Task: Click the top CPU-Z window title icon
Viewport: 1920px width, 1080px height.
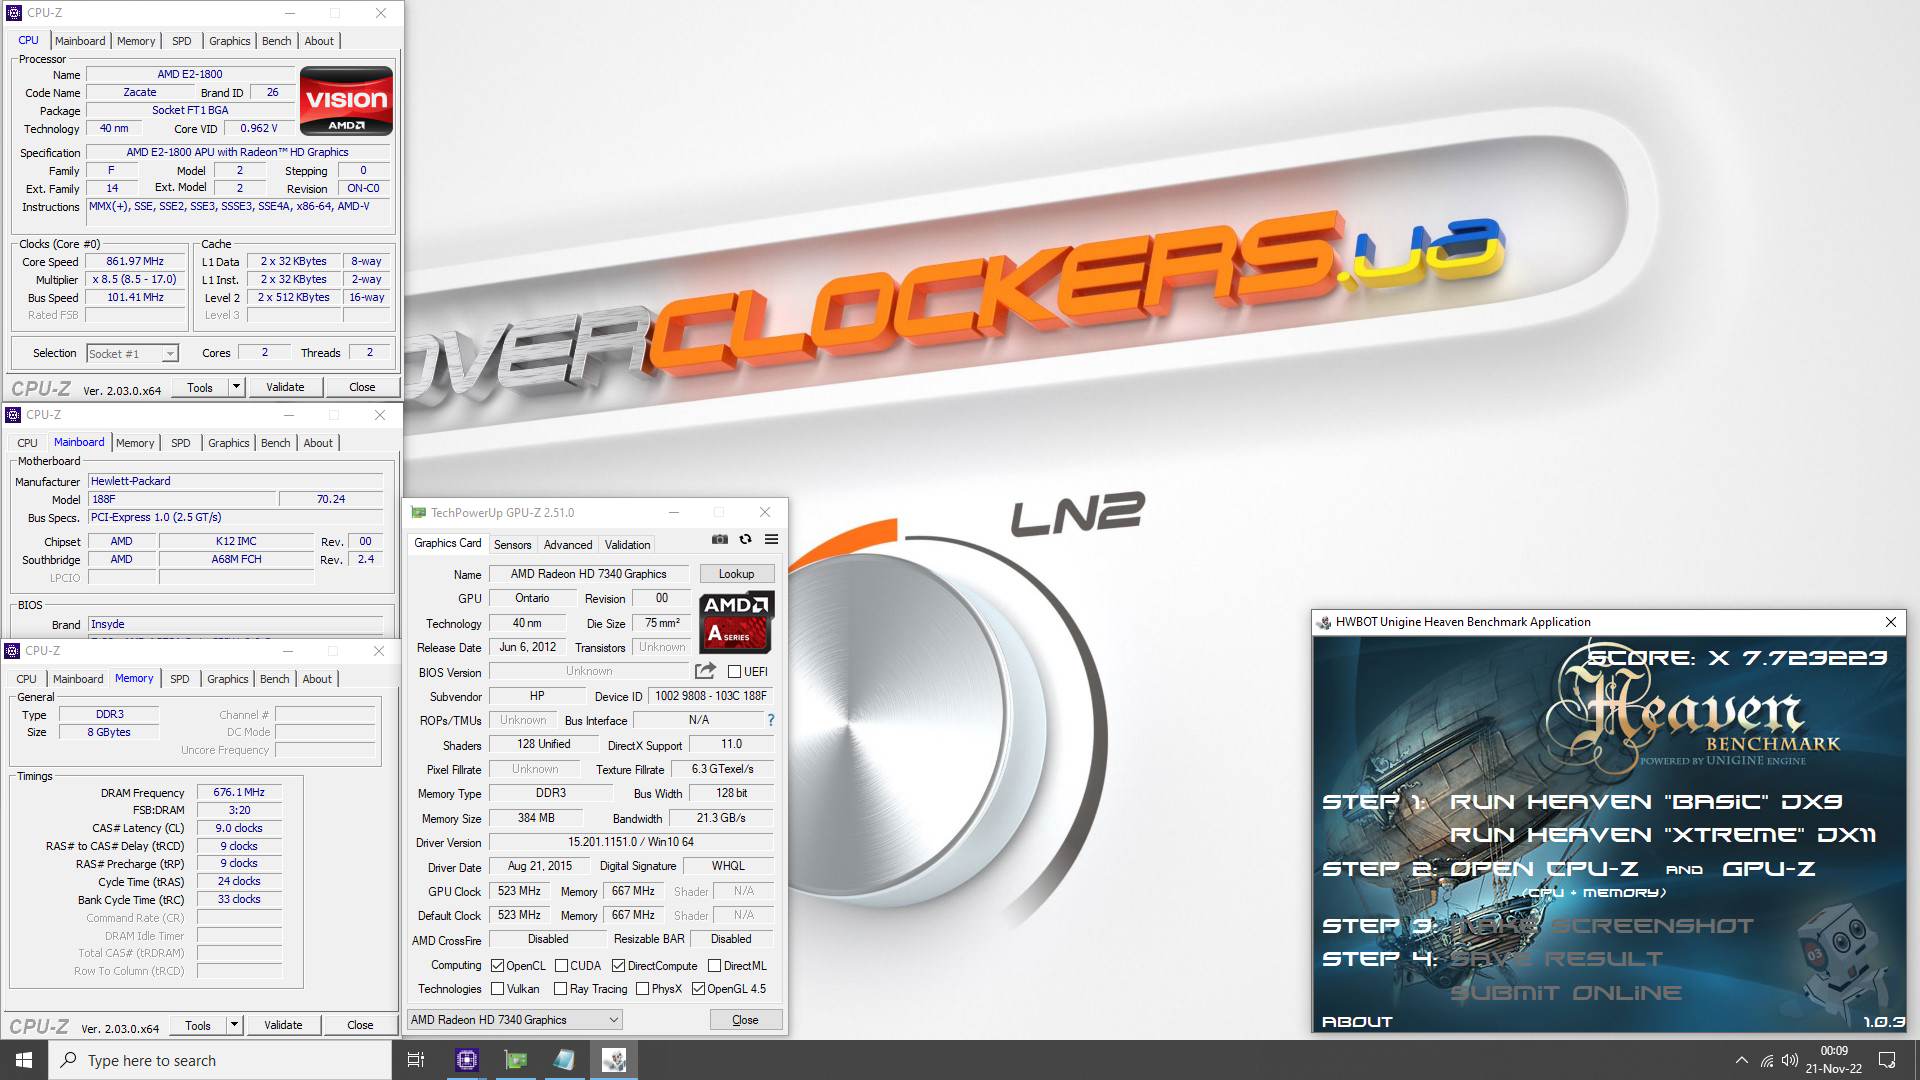Action: pos(14,13)
